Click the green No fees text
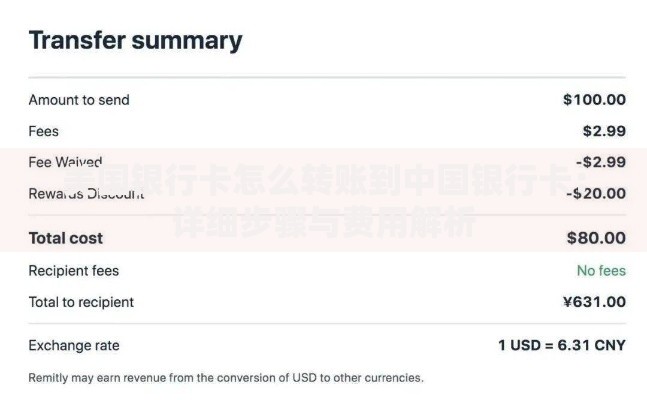Screen dimensions: 647x400 [x=601, y=271]
